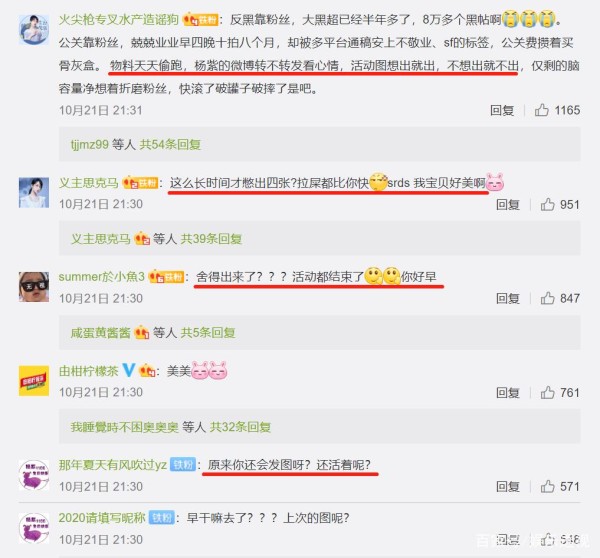Expand the 共5条回复 replies
The image size is (600, 558).
point(208,333)
